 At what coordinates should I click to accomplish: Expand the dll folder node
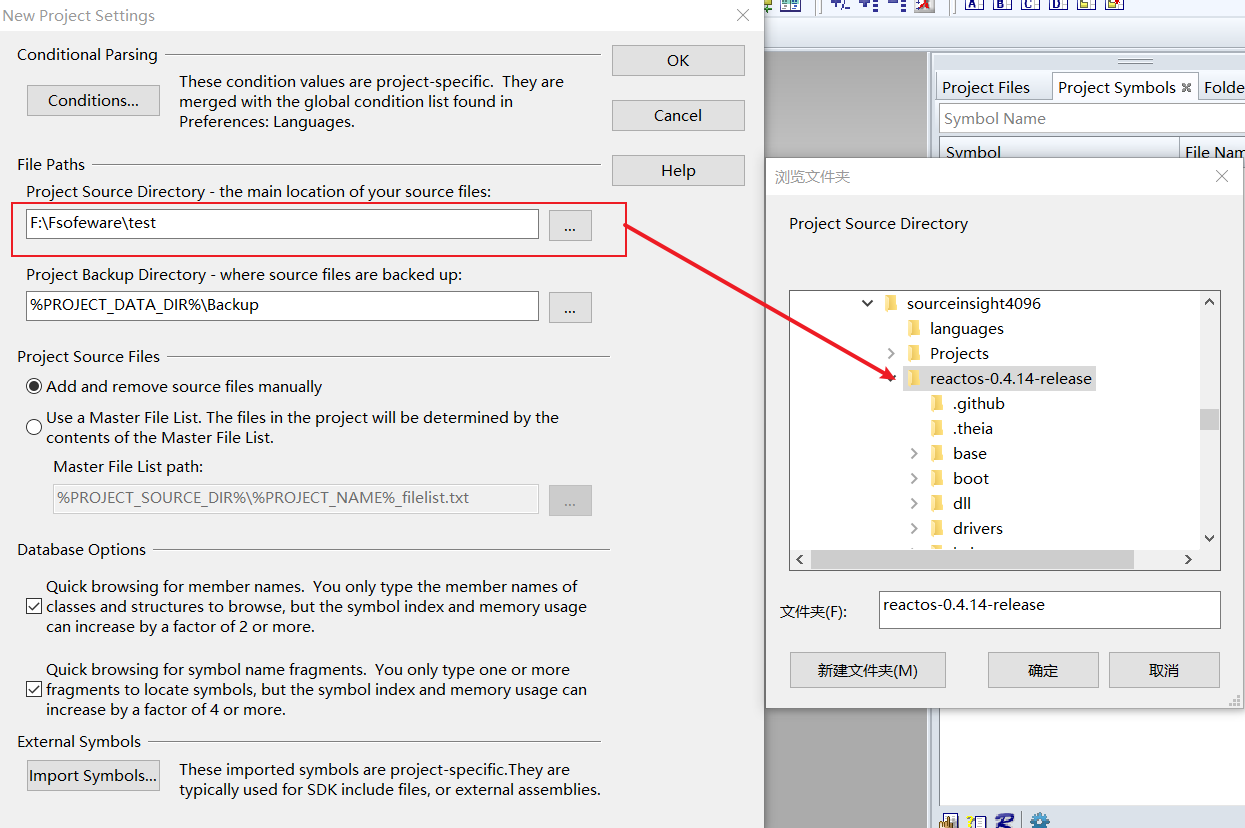914,503
